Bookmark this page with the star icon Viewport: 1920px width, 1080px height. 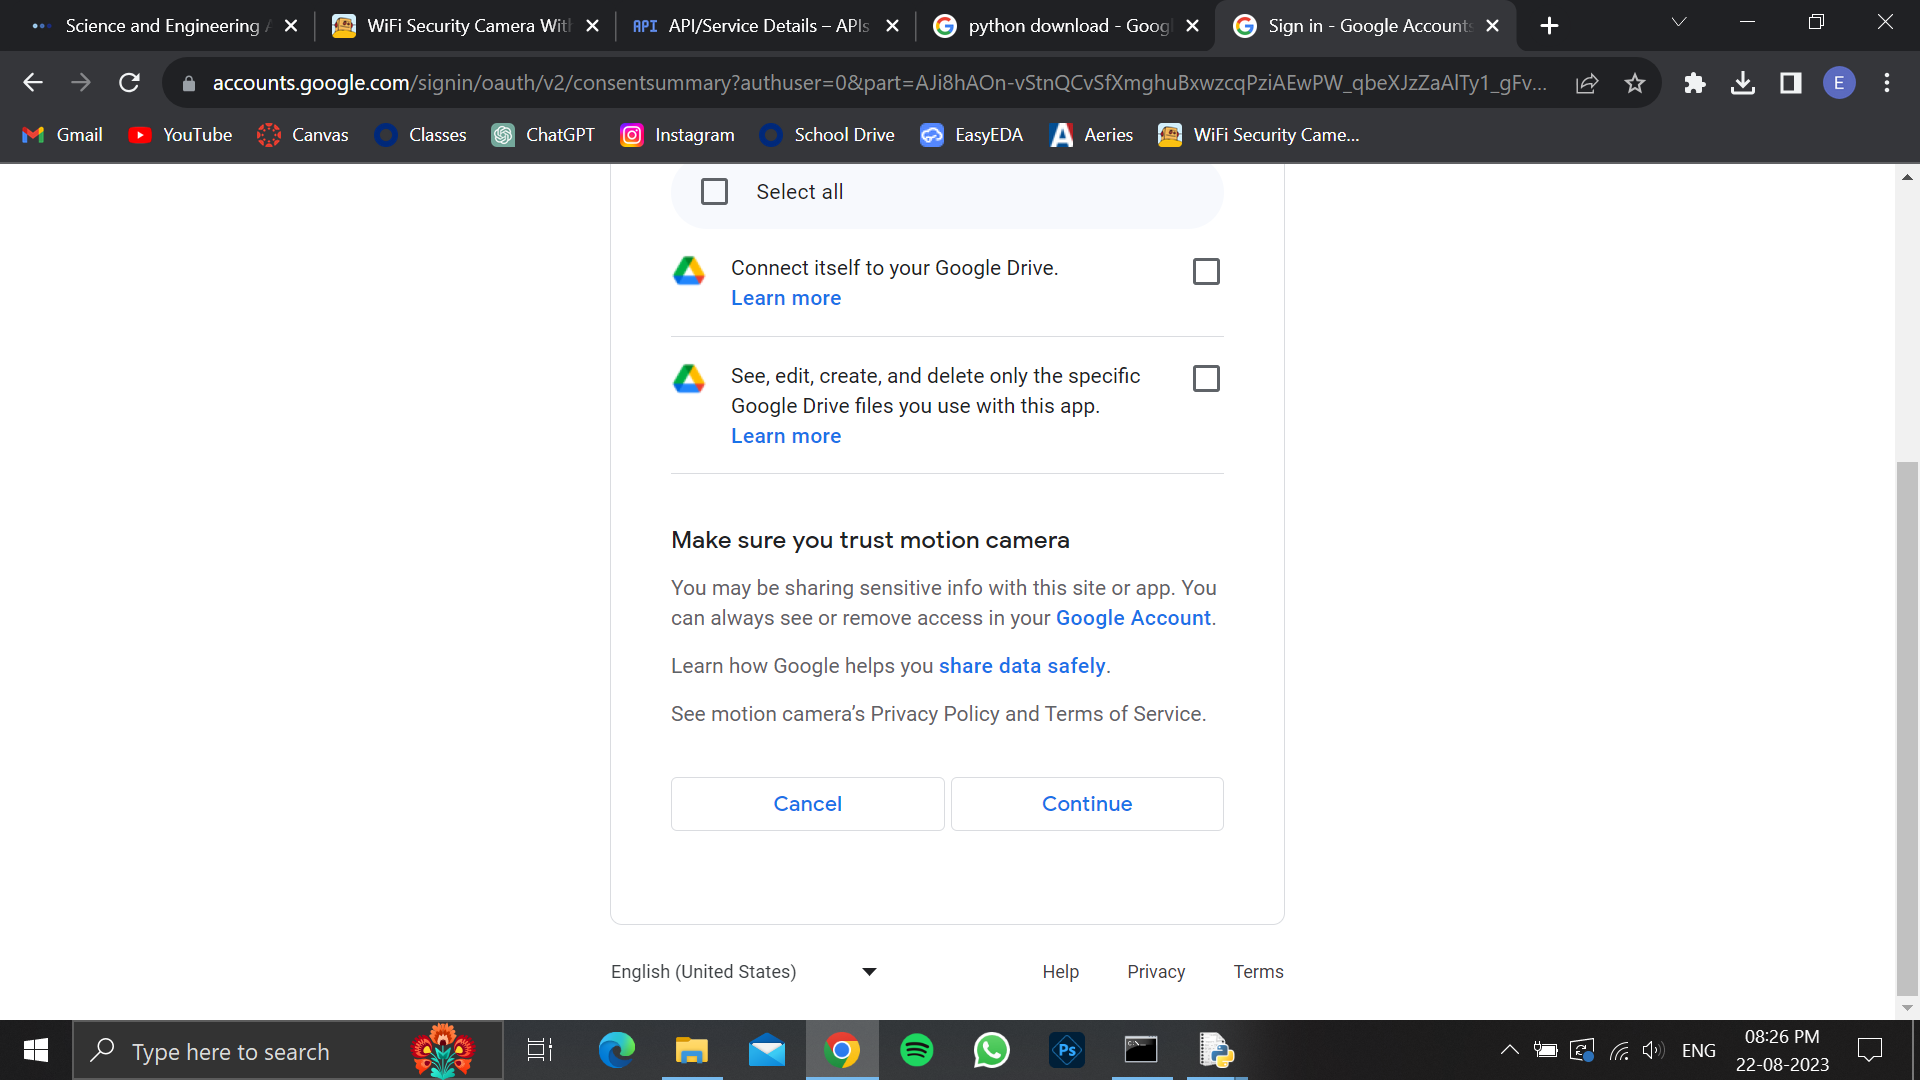coord(1635,83)
